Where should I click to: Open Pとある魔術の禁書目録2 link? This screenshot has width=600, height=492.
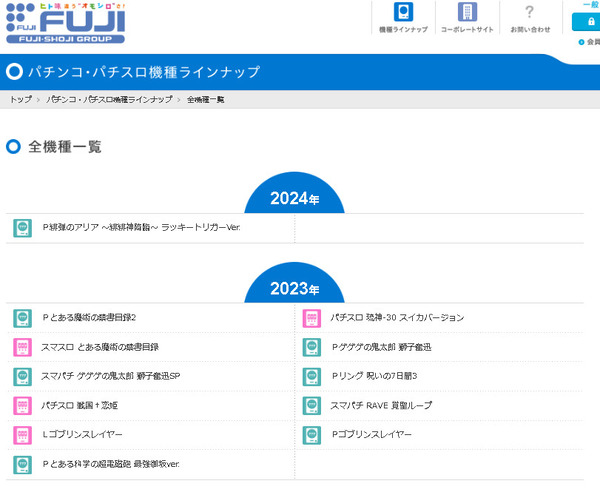coord(89,318)
